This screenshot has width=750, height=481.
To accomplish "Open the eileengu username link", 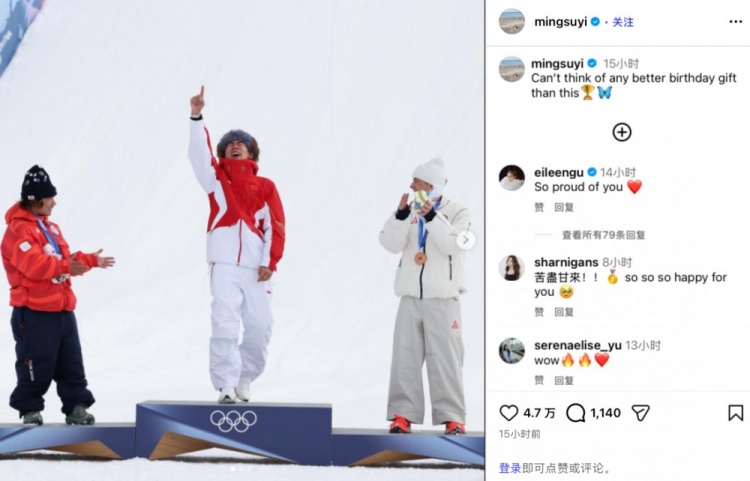I will pyautogui.click(x=559, y=172).
